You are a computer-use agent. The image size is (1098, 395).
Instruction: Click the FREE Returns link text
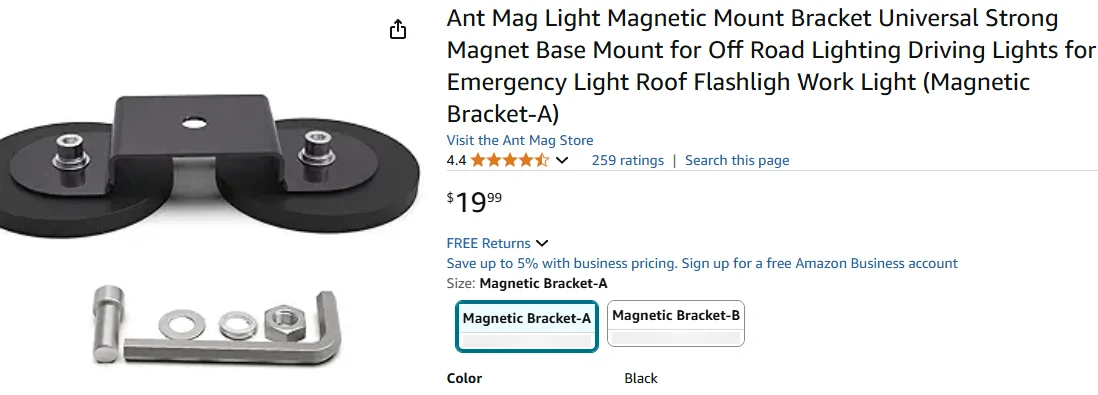[x=489, y=243]
